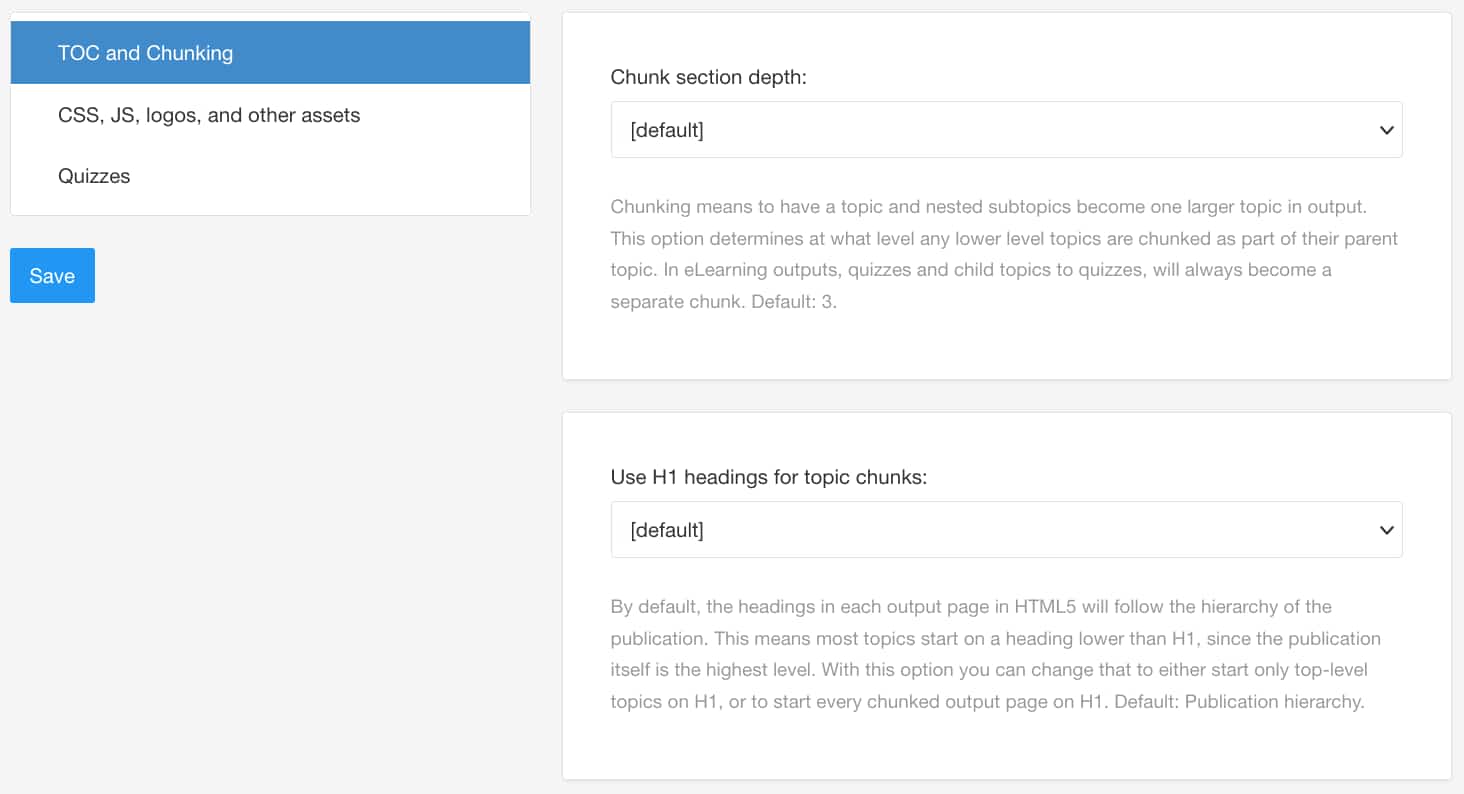Image resolution: width=1464 pixels, height=794 pixels.
Task: Click the chevron arrow on H1 headings dropdown
Action: click(x=1386, y=530)
